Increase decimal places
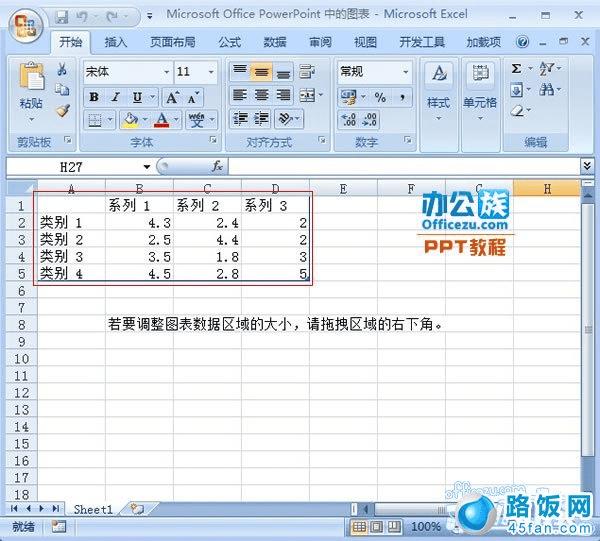This screenshot has width=600, height=541. coord(348,120)
